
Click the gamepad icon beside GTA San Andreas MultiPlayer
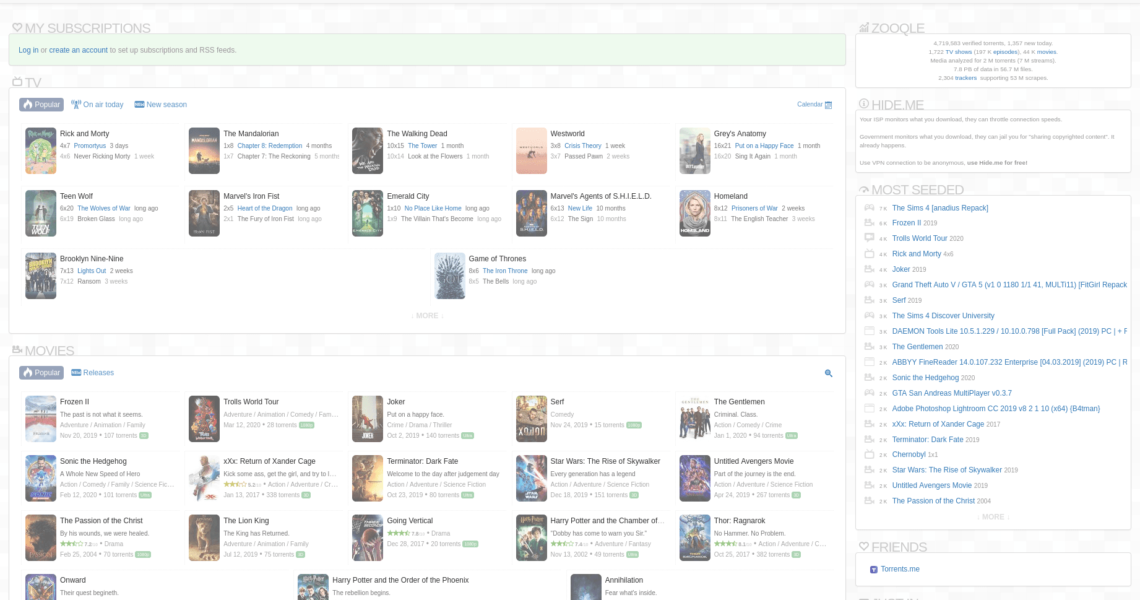coord(869,393)
